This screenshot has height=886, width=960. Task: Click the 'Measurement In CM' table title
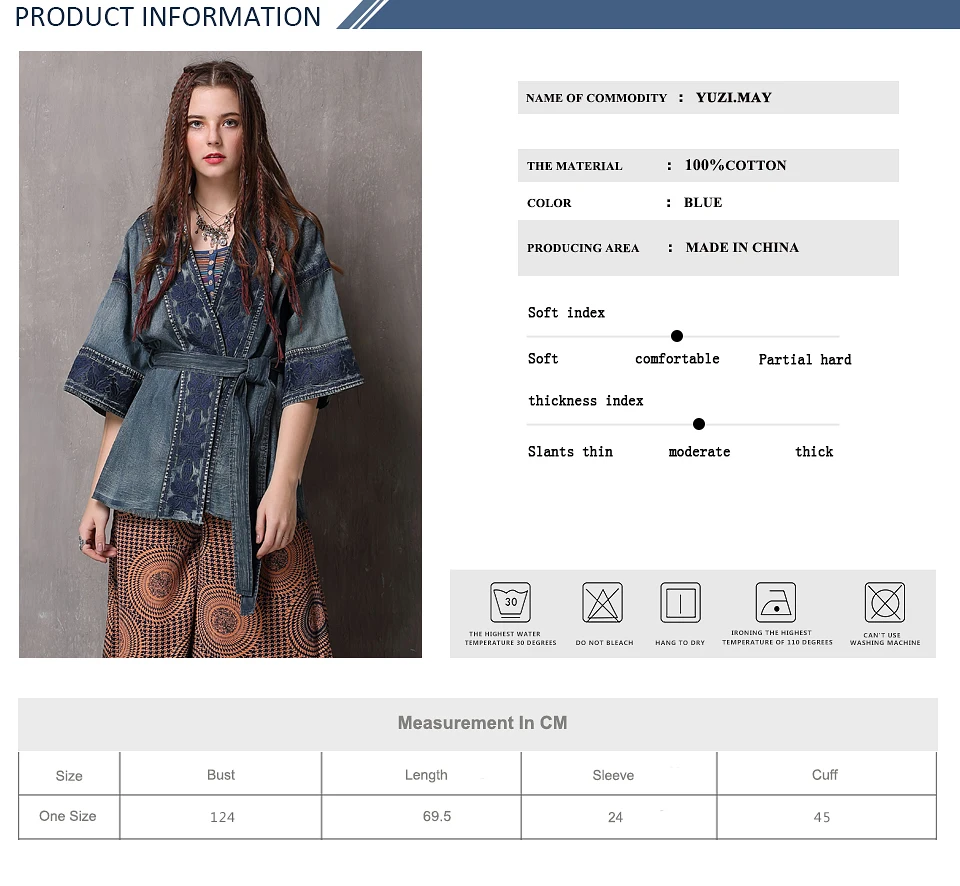click(x=482, y=723)
